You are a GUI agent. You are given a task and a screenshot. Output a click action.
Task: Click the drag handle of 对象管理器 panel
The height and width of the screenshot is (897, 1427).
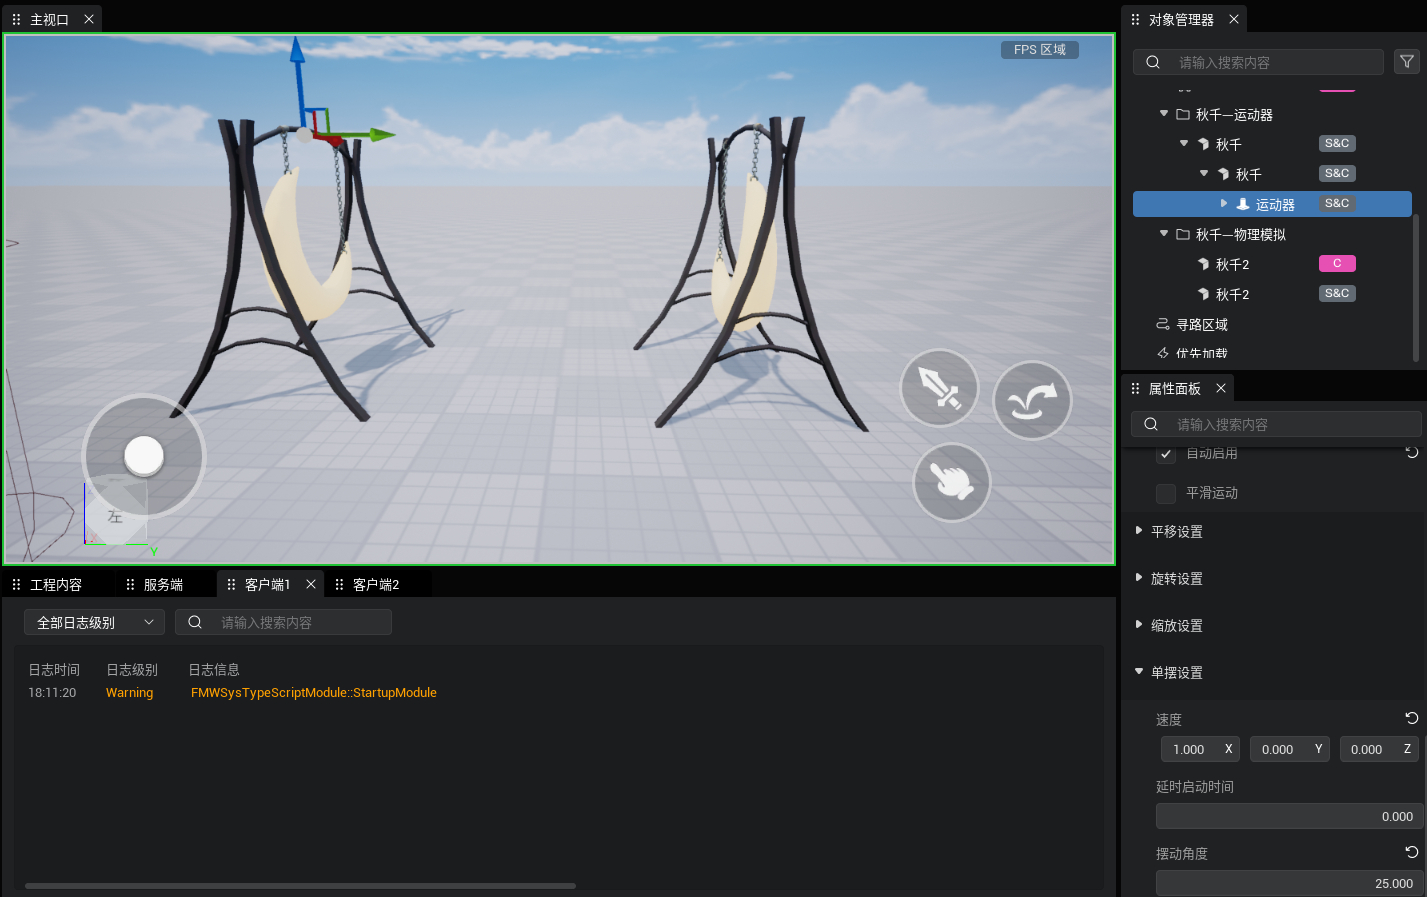1135,19
